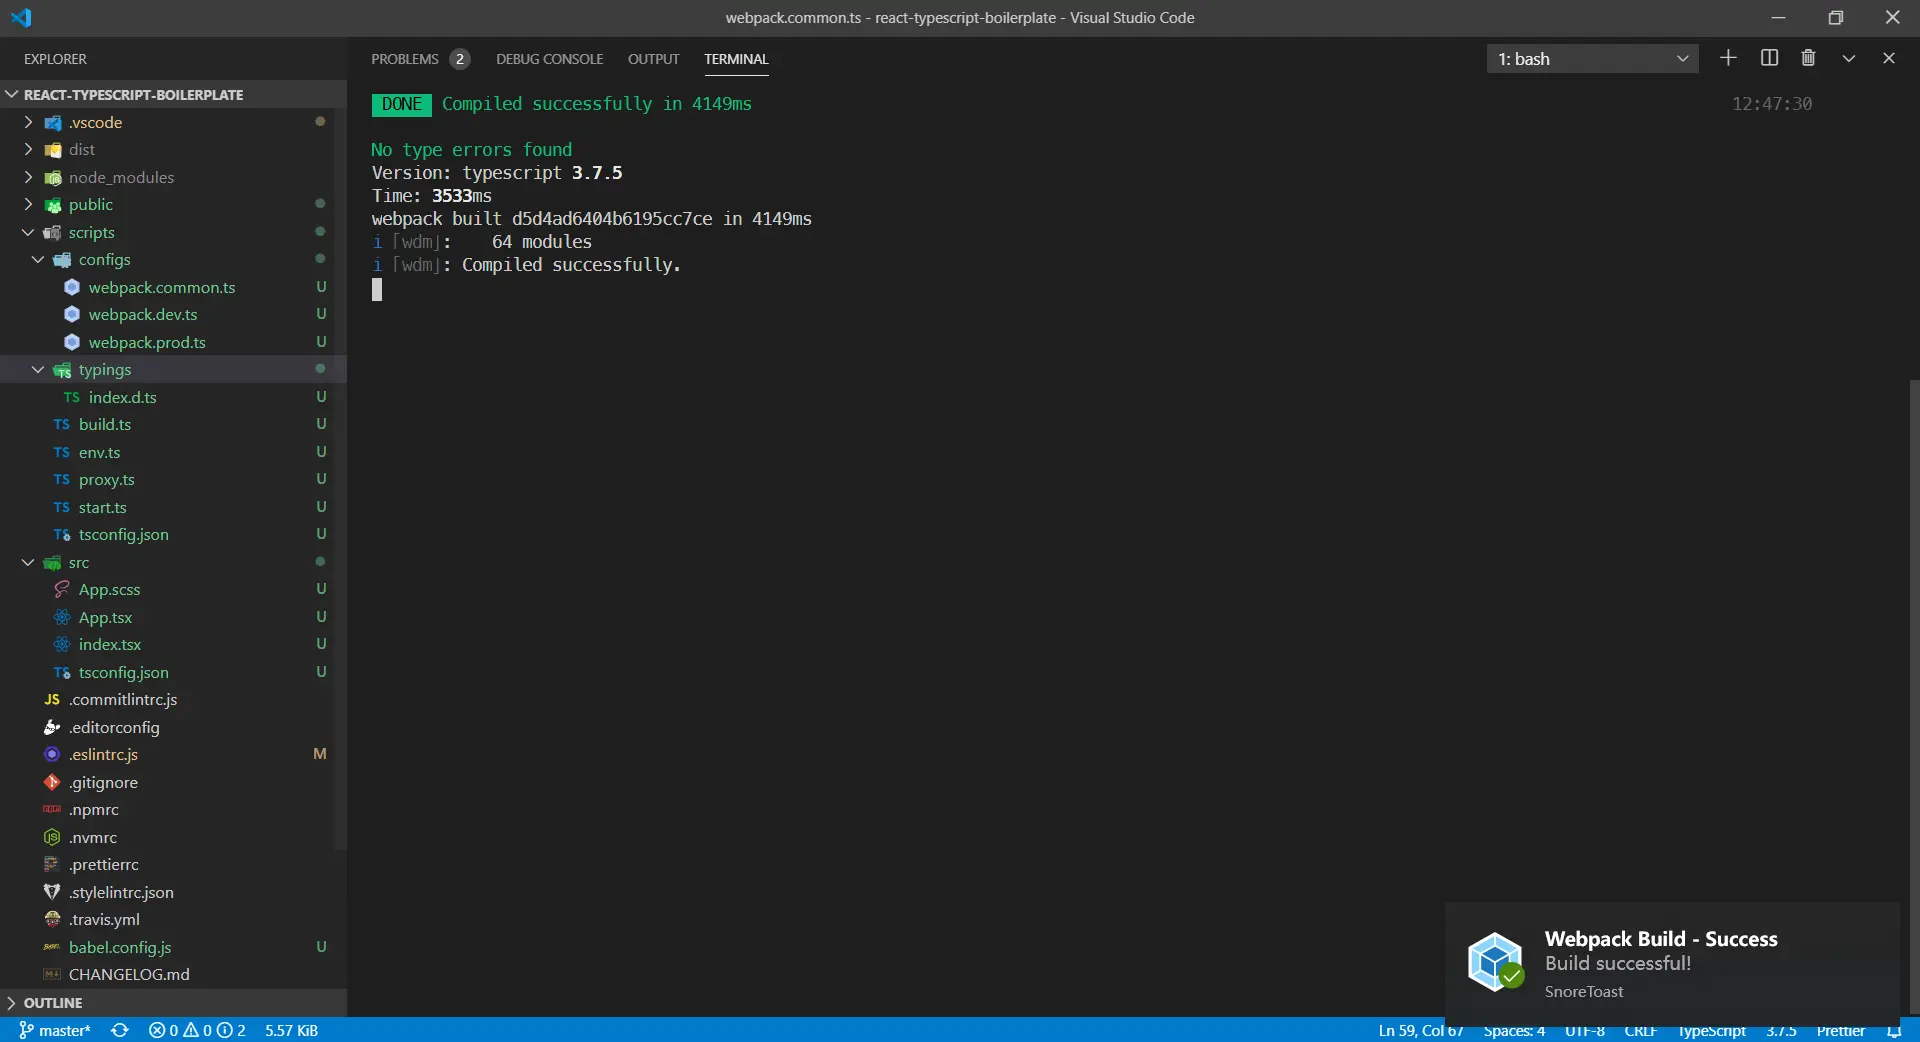The height and width of the screenshot is (1042, 1920).
Task: Open webpack.common.ts file
Action: point(173,287)
